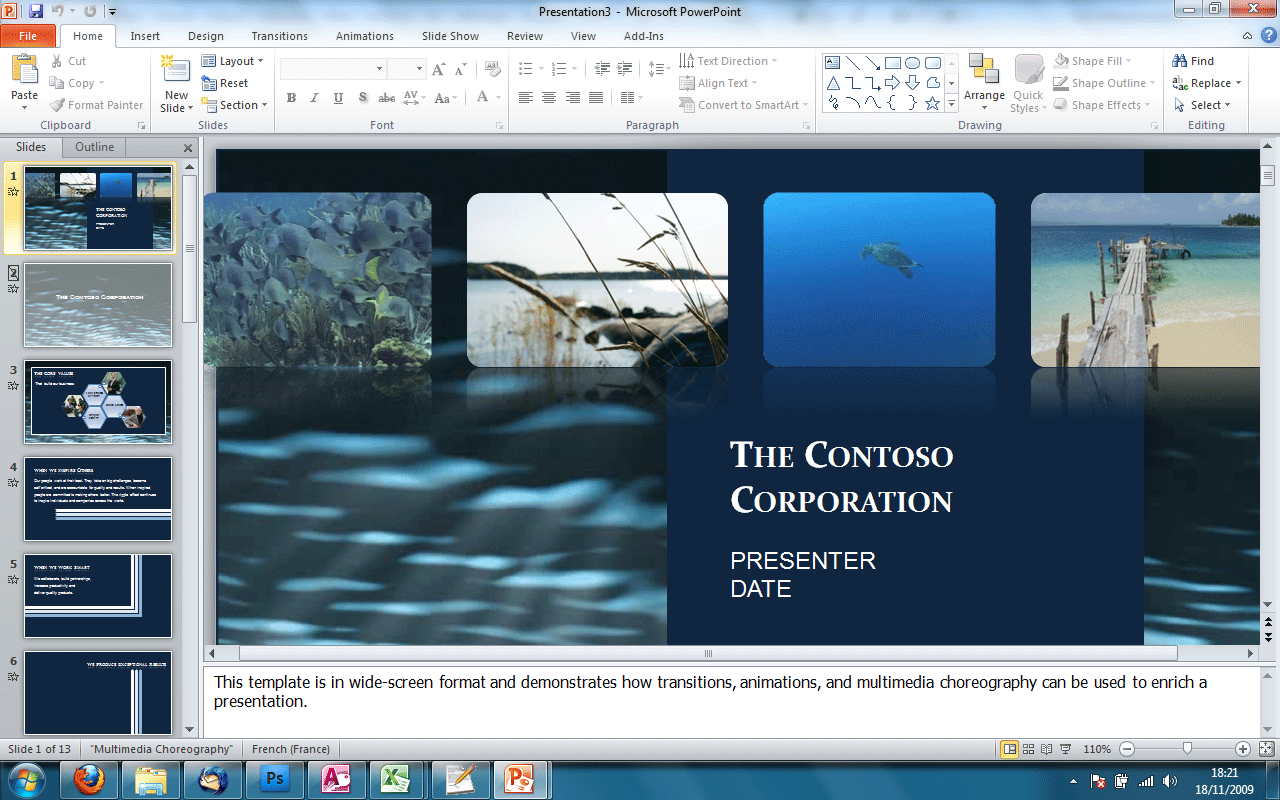The width and height of the screenshot is (1280, 800).
Task: Open the Arrange dropdown
Action: [x=984, y=82]
